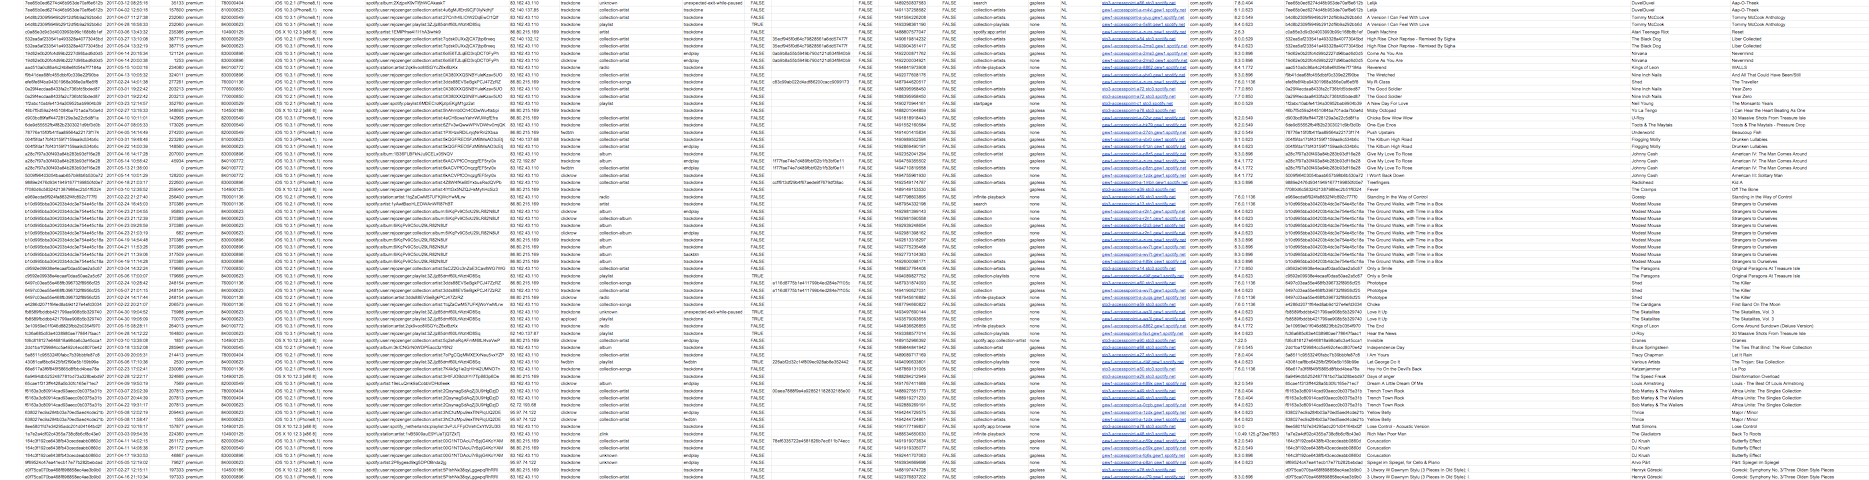
Task: Select the "Radiohead" artist cell
Action: [x=1642, y=182]
